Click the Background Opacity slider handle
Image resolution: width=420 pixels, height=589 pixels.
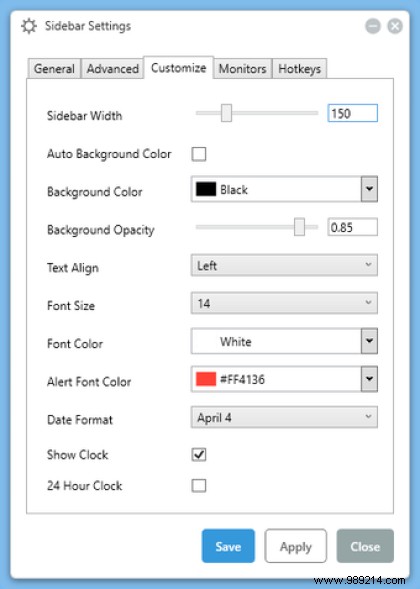tap(299, 227)
